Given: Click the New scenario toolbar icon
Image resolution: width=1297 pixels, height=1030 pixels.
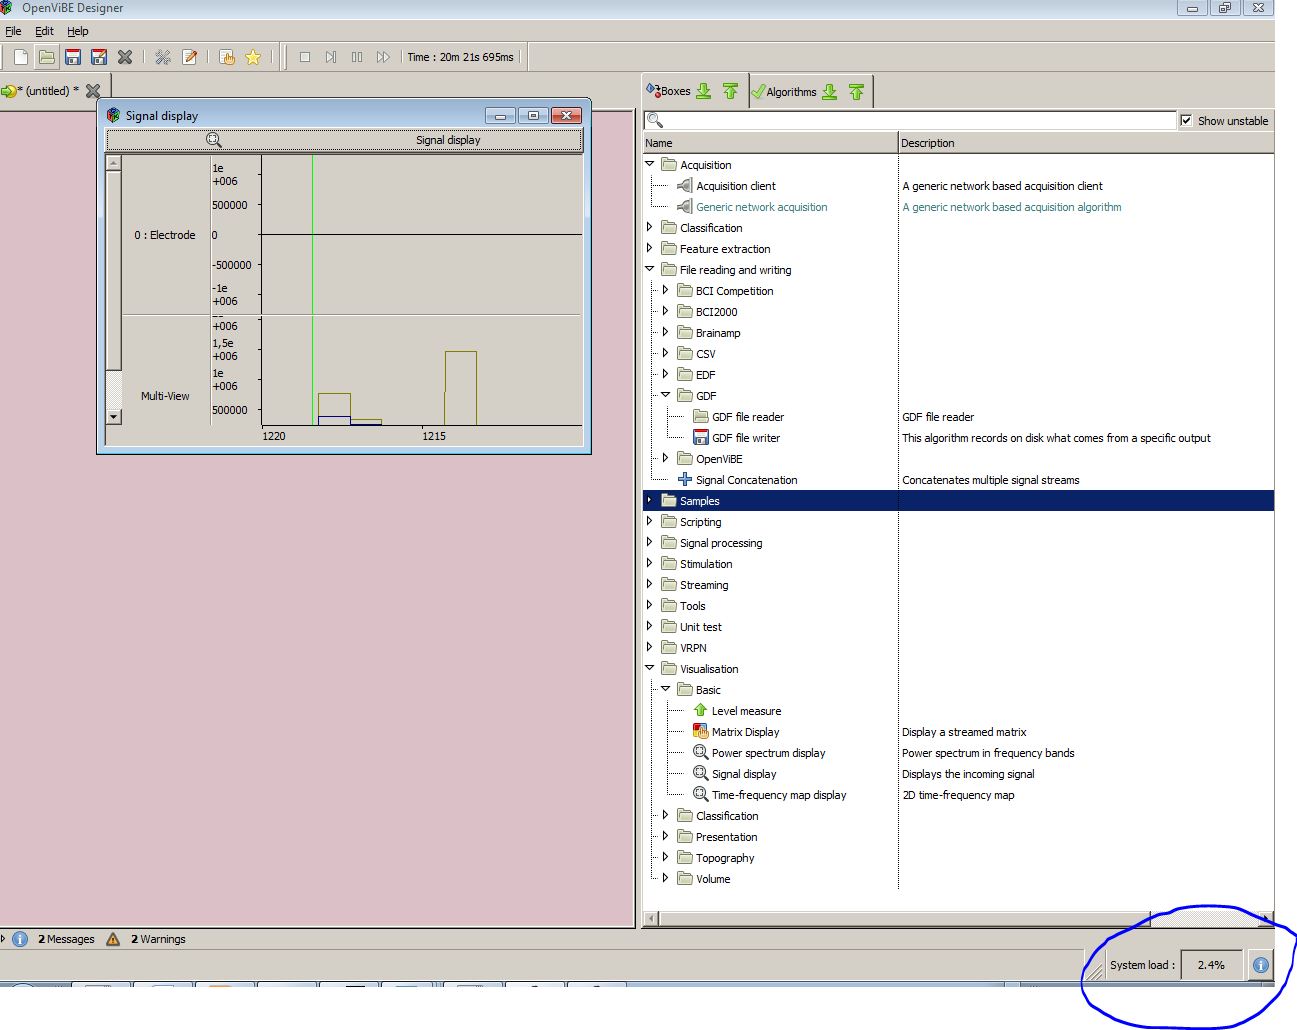Looking at the screenshot, I should coord(21,57).
